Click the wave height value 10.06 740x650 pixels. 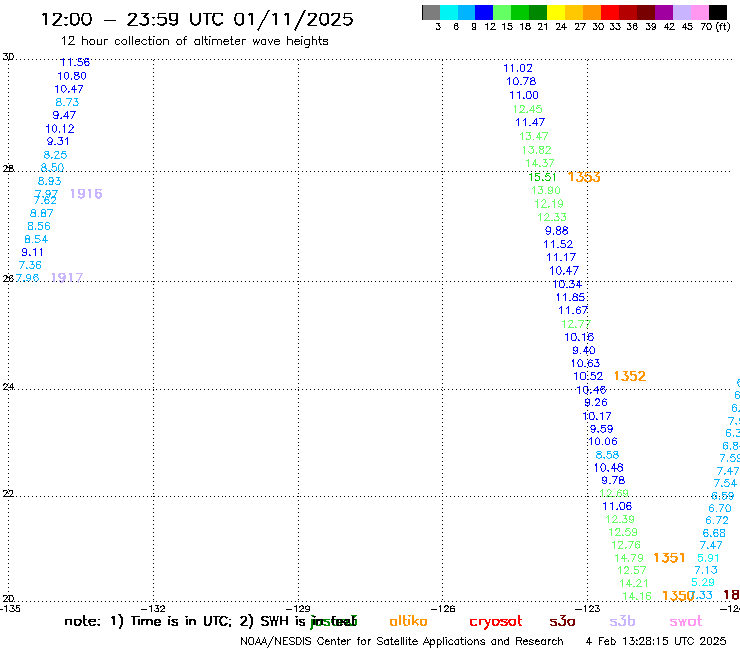(x=603, y=442)
